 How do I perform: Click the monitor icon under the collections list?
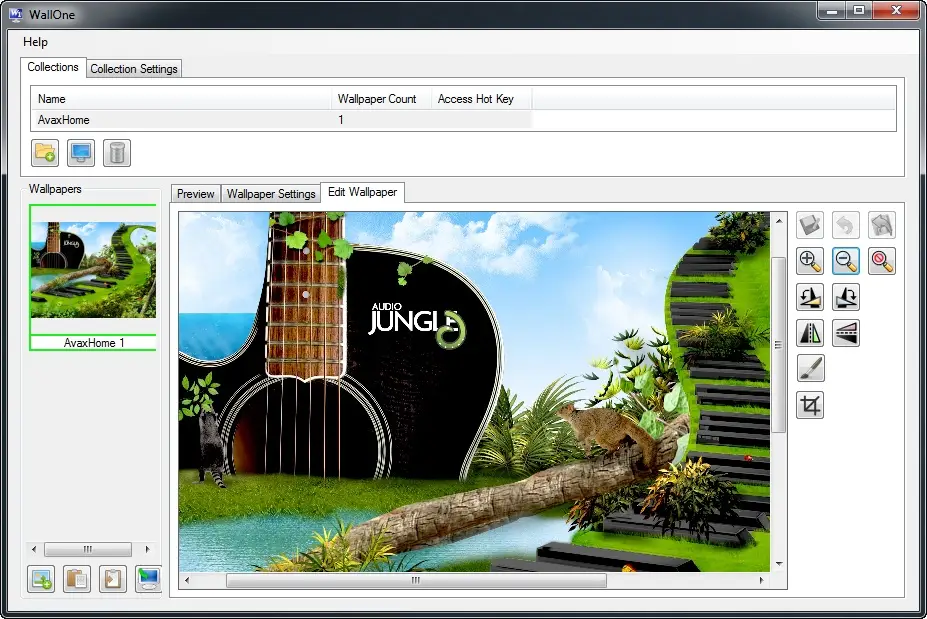[81, 153]
